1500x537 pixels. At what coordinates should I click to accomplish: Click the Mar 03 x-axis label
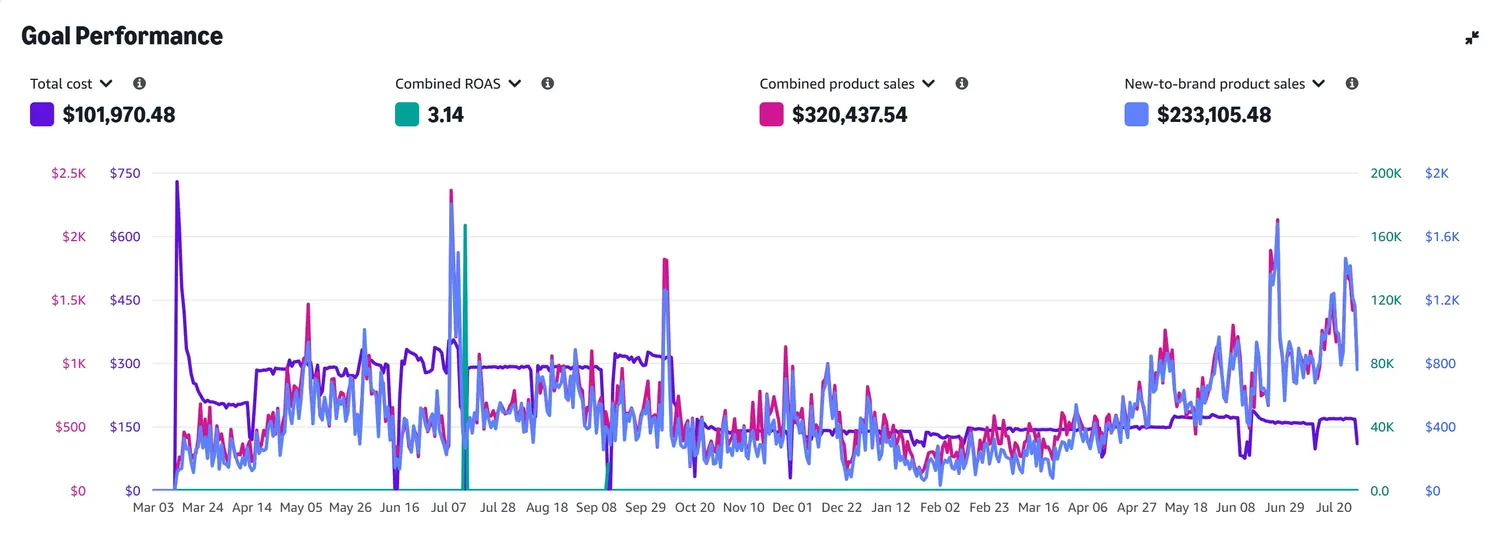pyautogui.click(x=154, y=508)
